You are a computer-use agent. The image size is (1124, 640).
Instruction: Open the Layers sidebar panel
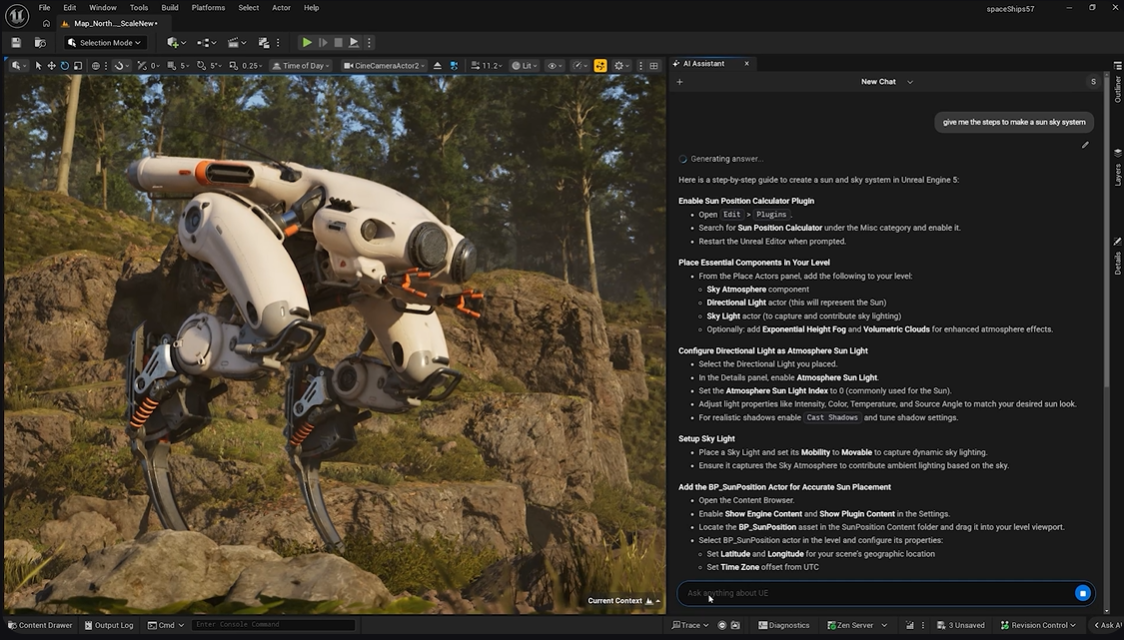[1117, 168]
